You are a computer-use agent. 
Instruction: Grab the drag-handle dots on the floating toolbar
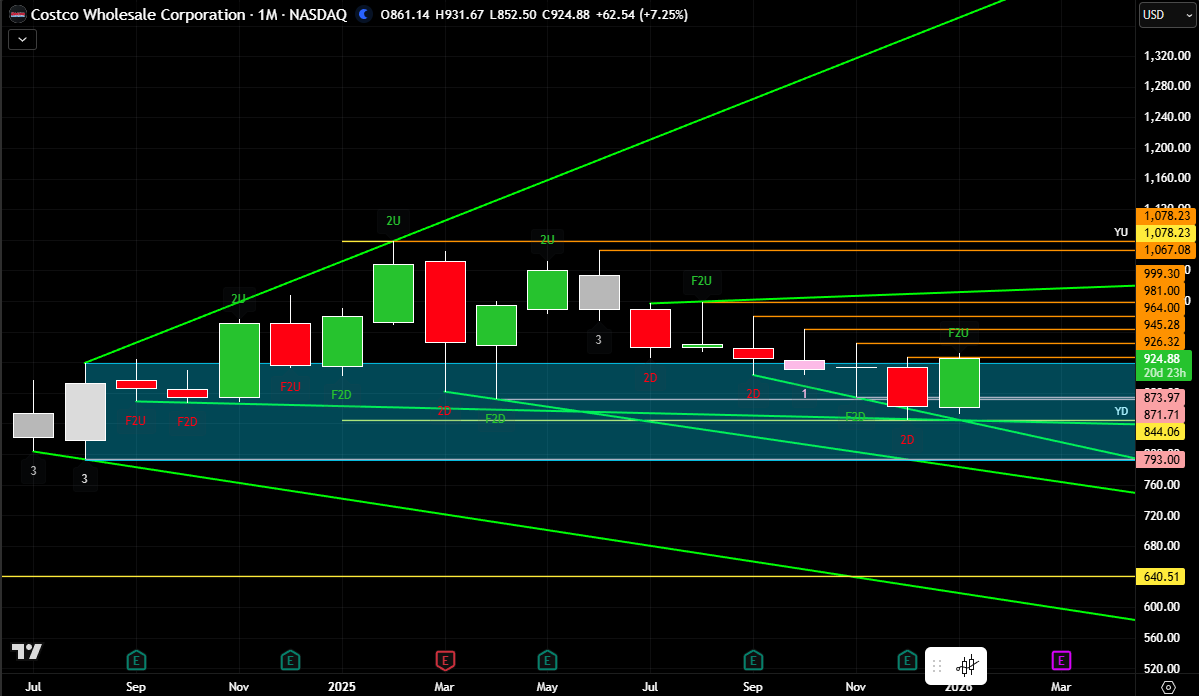[x=937, y=666]
